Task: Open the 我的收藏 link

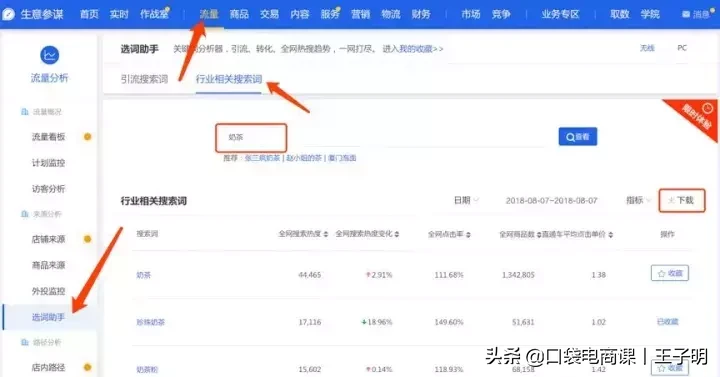Action: [x=416, y=49]
